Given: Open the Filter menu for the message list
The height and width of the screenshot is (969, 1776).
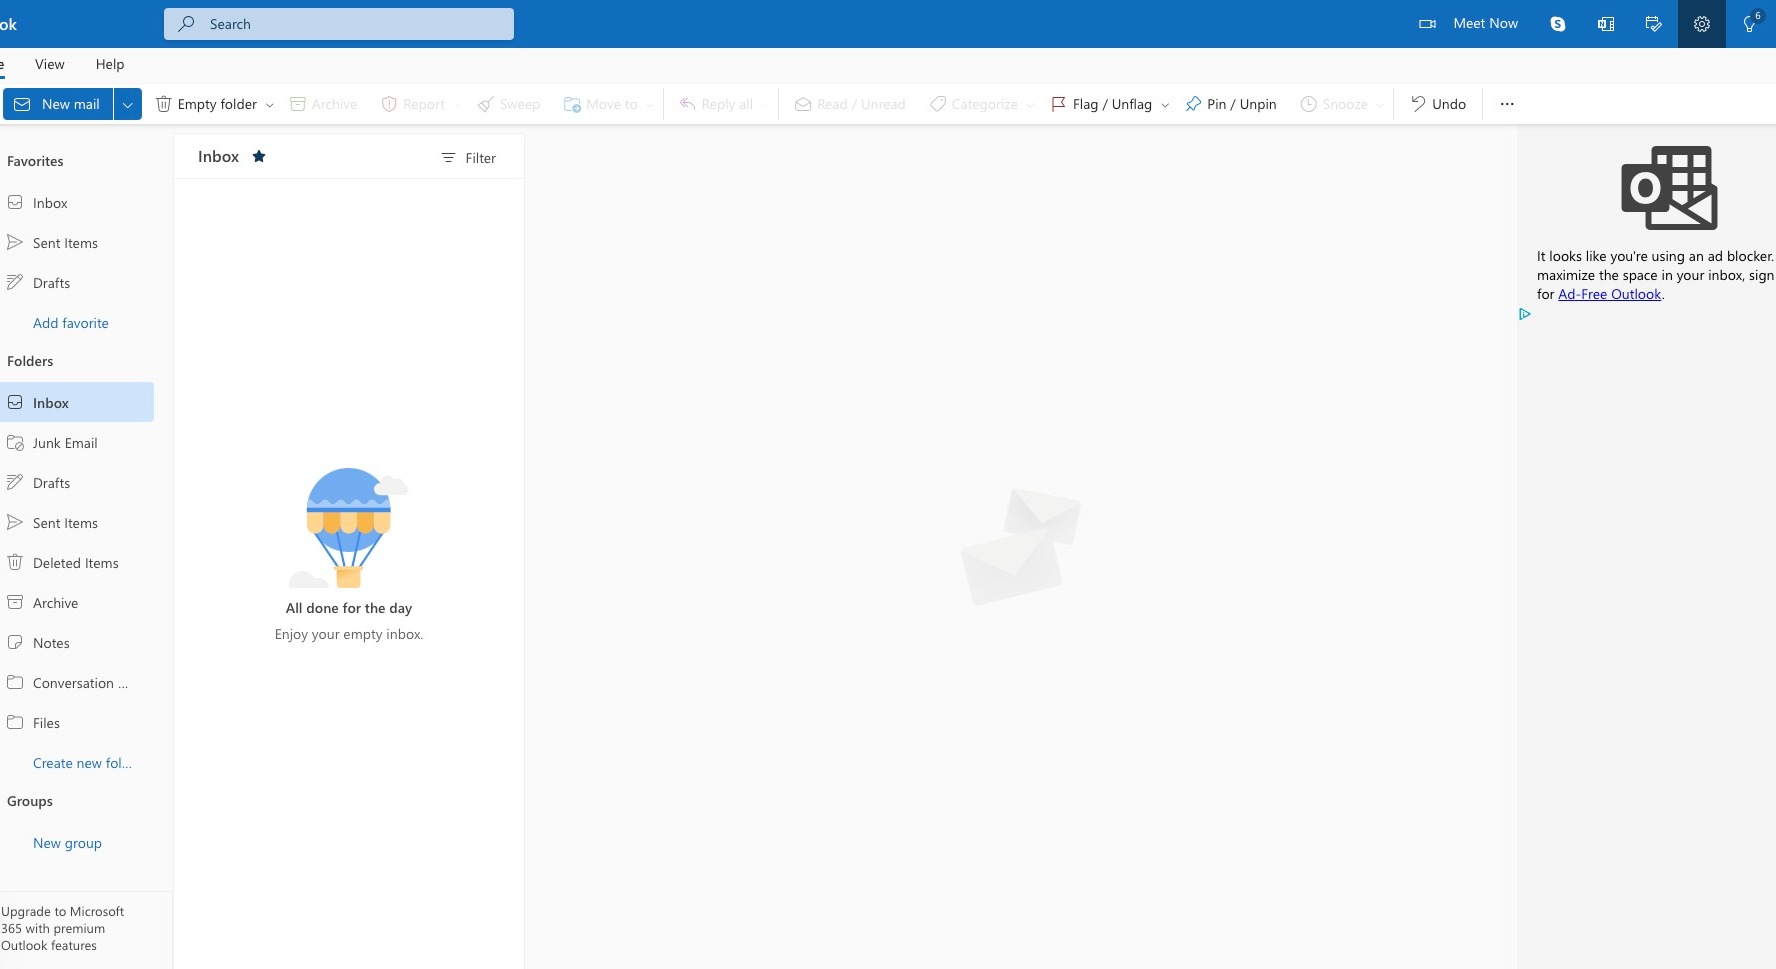Looking at the screenshot, I should [x=469, y=158].
